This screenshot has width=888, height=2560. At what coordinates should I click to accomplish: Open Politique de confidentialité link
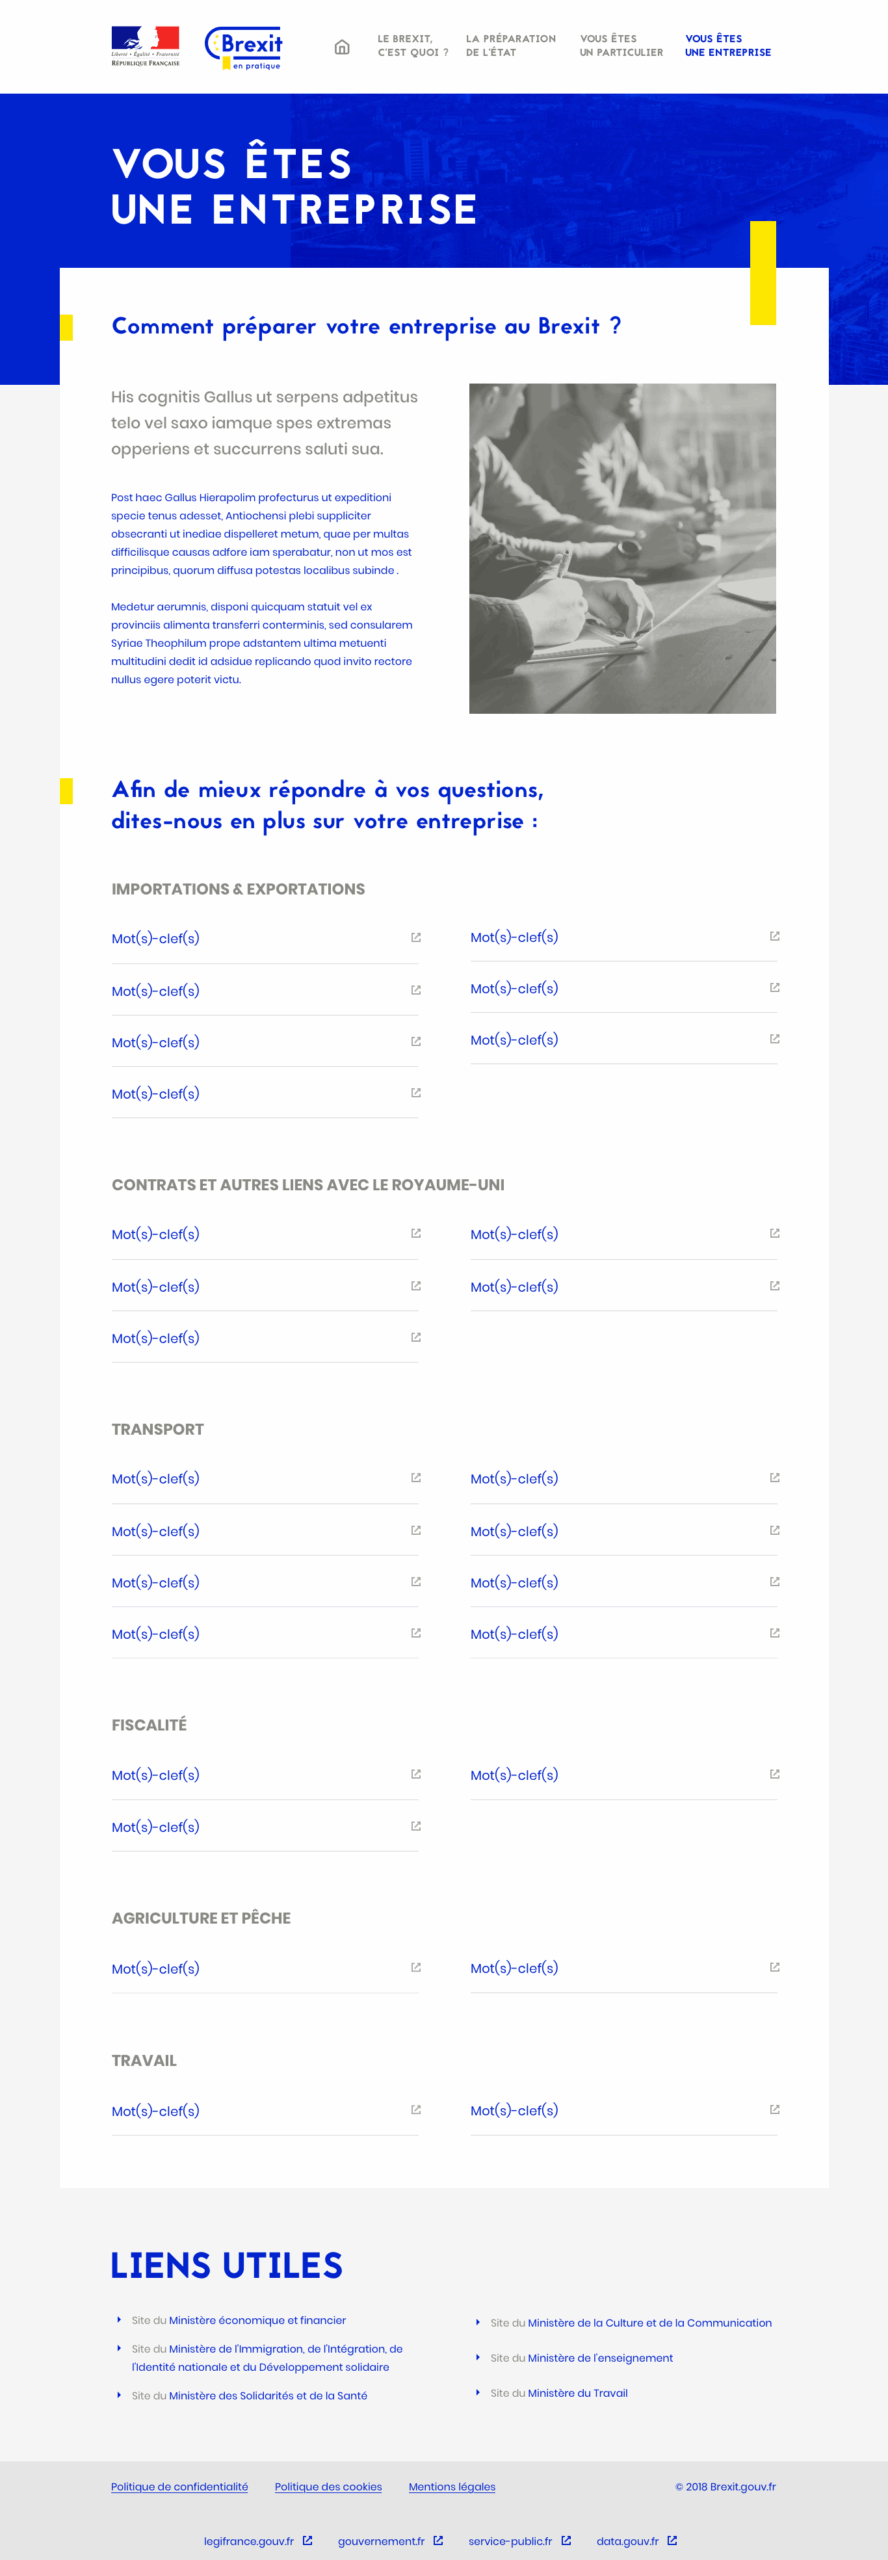coord(179,2487)
